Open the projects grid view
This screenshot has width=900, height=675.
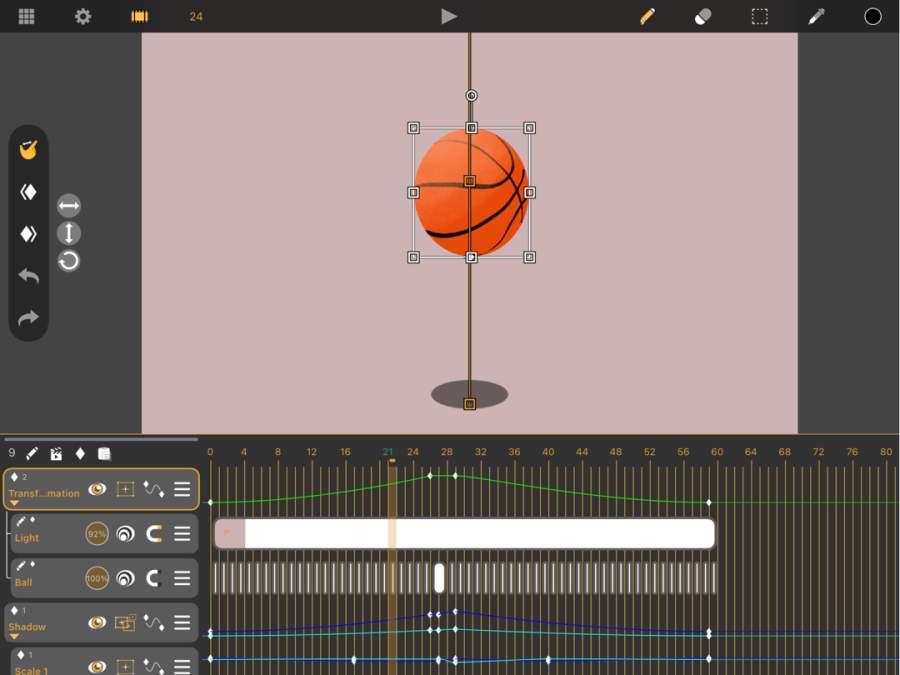click(27, 16)
